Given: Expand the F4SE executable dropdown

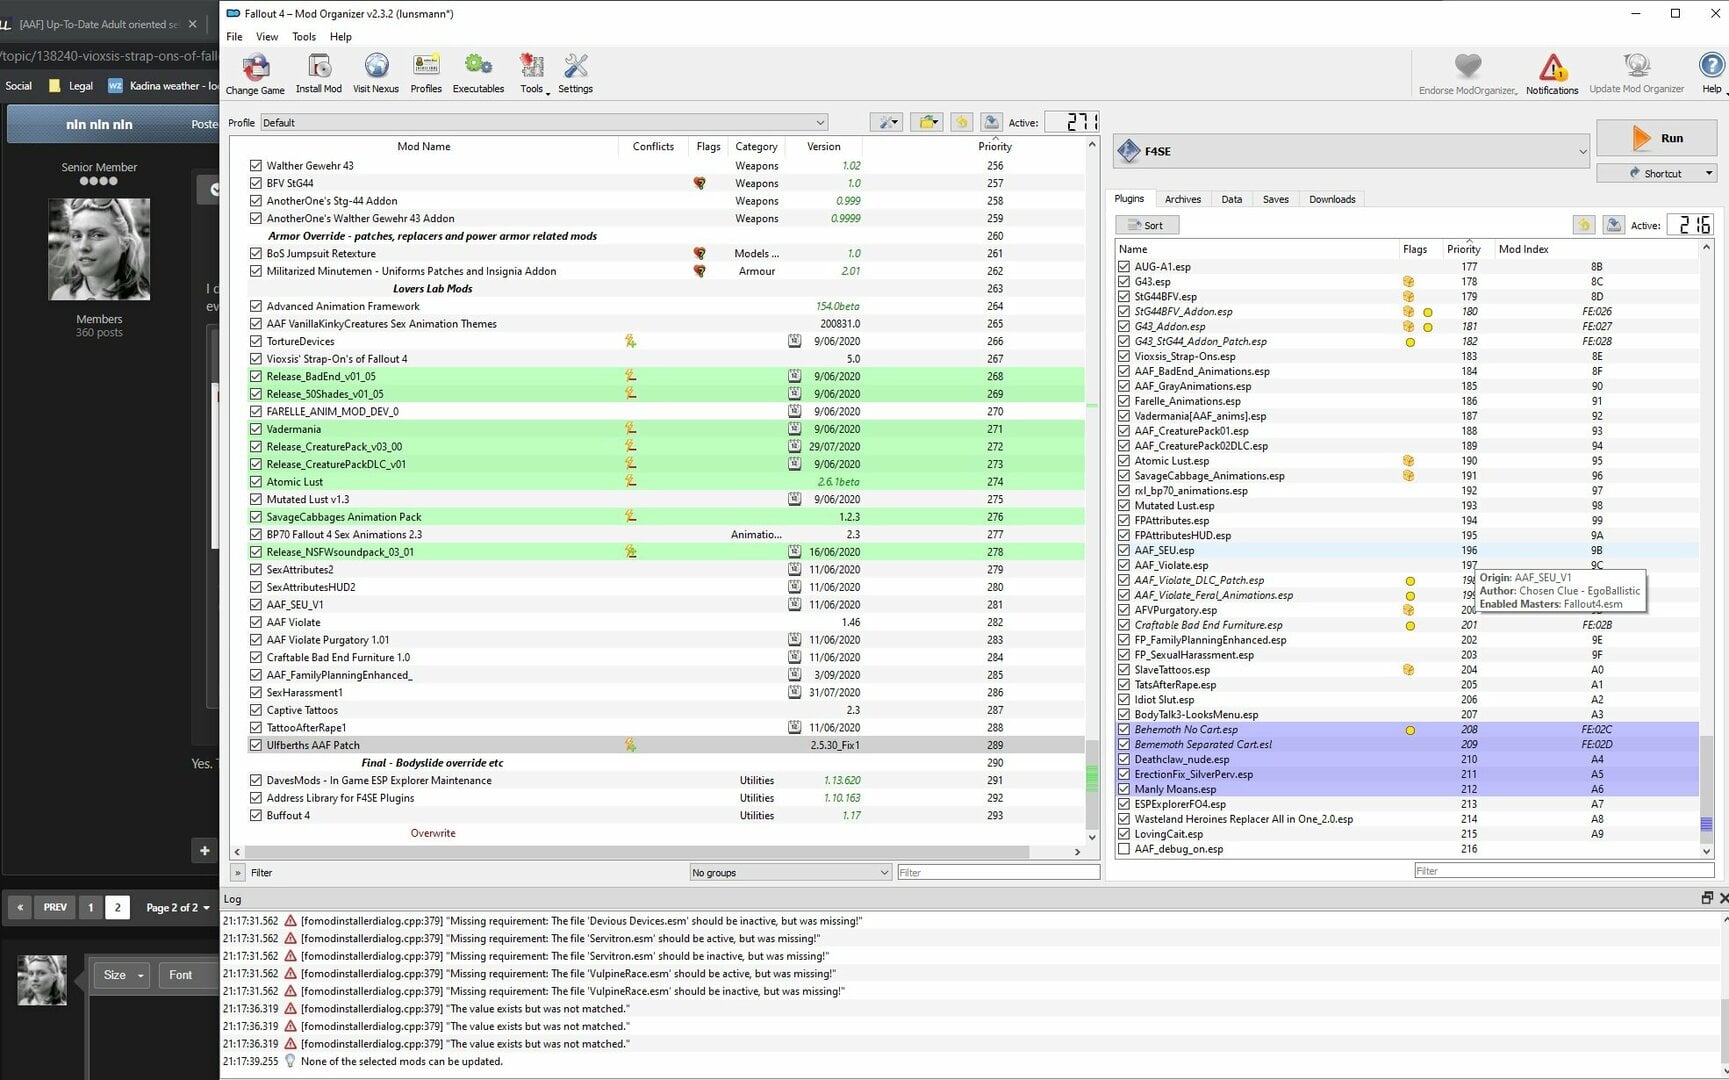Looking at the screenshot, I should 1351,151.
